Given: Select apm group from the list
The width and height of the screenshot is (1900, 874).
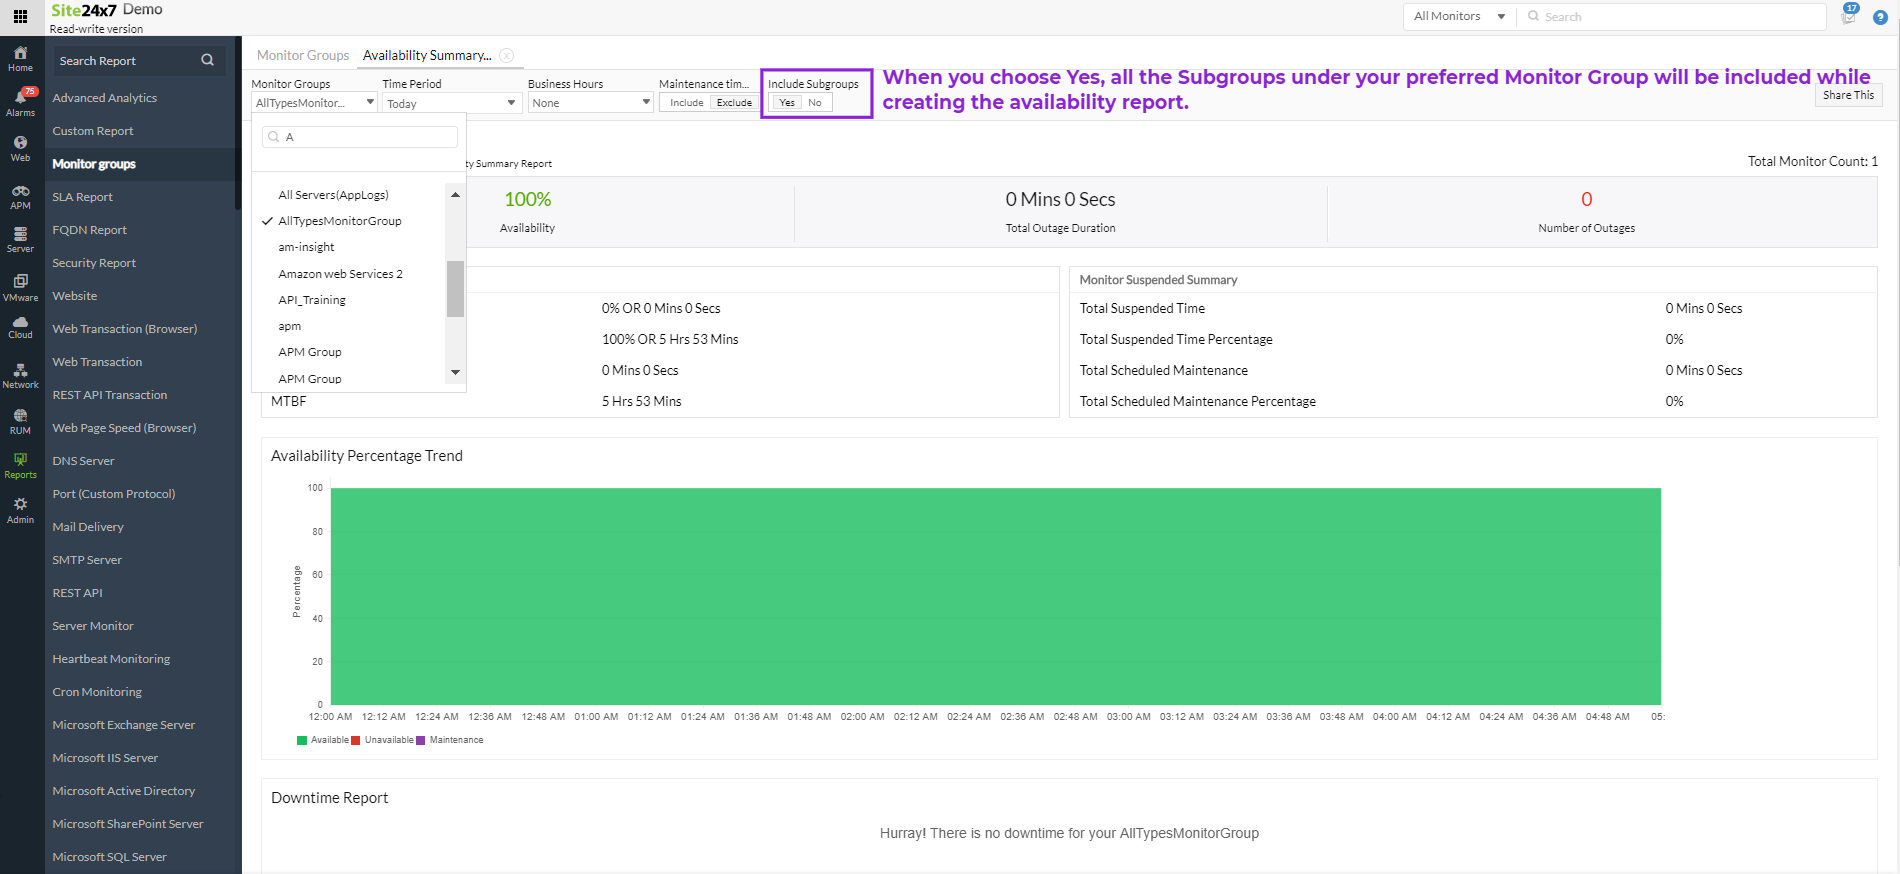Looking at the screenshot, I should coord(290,325).
